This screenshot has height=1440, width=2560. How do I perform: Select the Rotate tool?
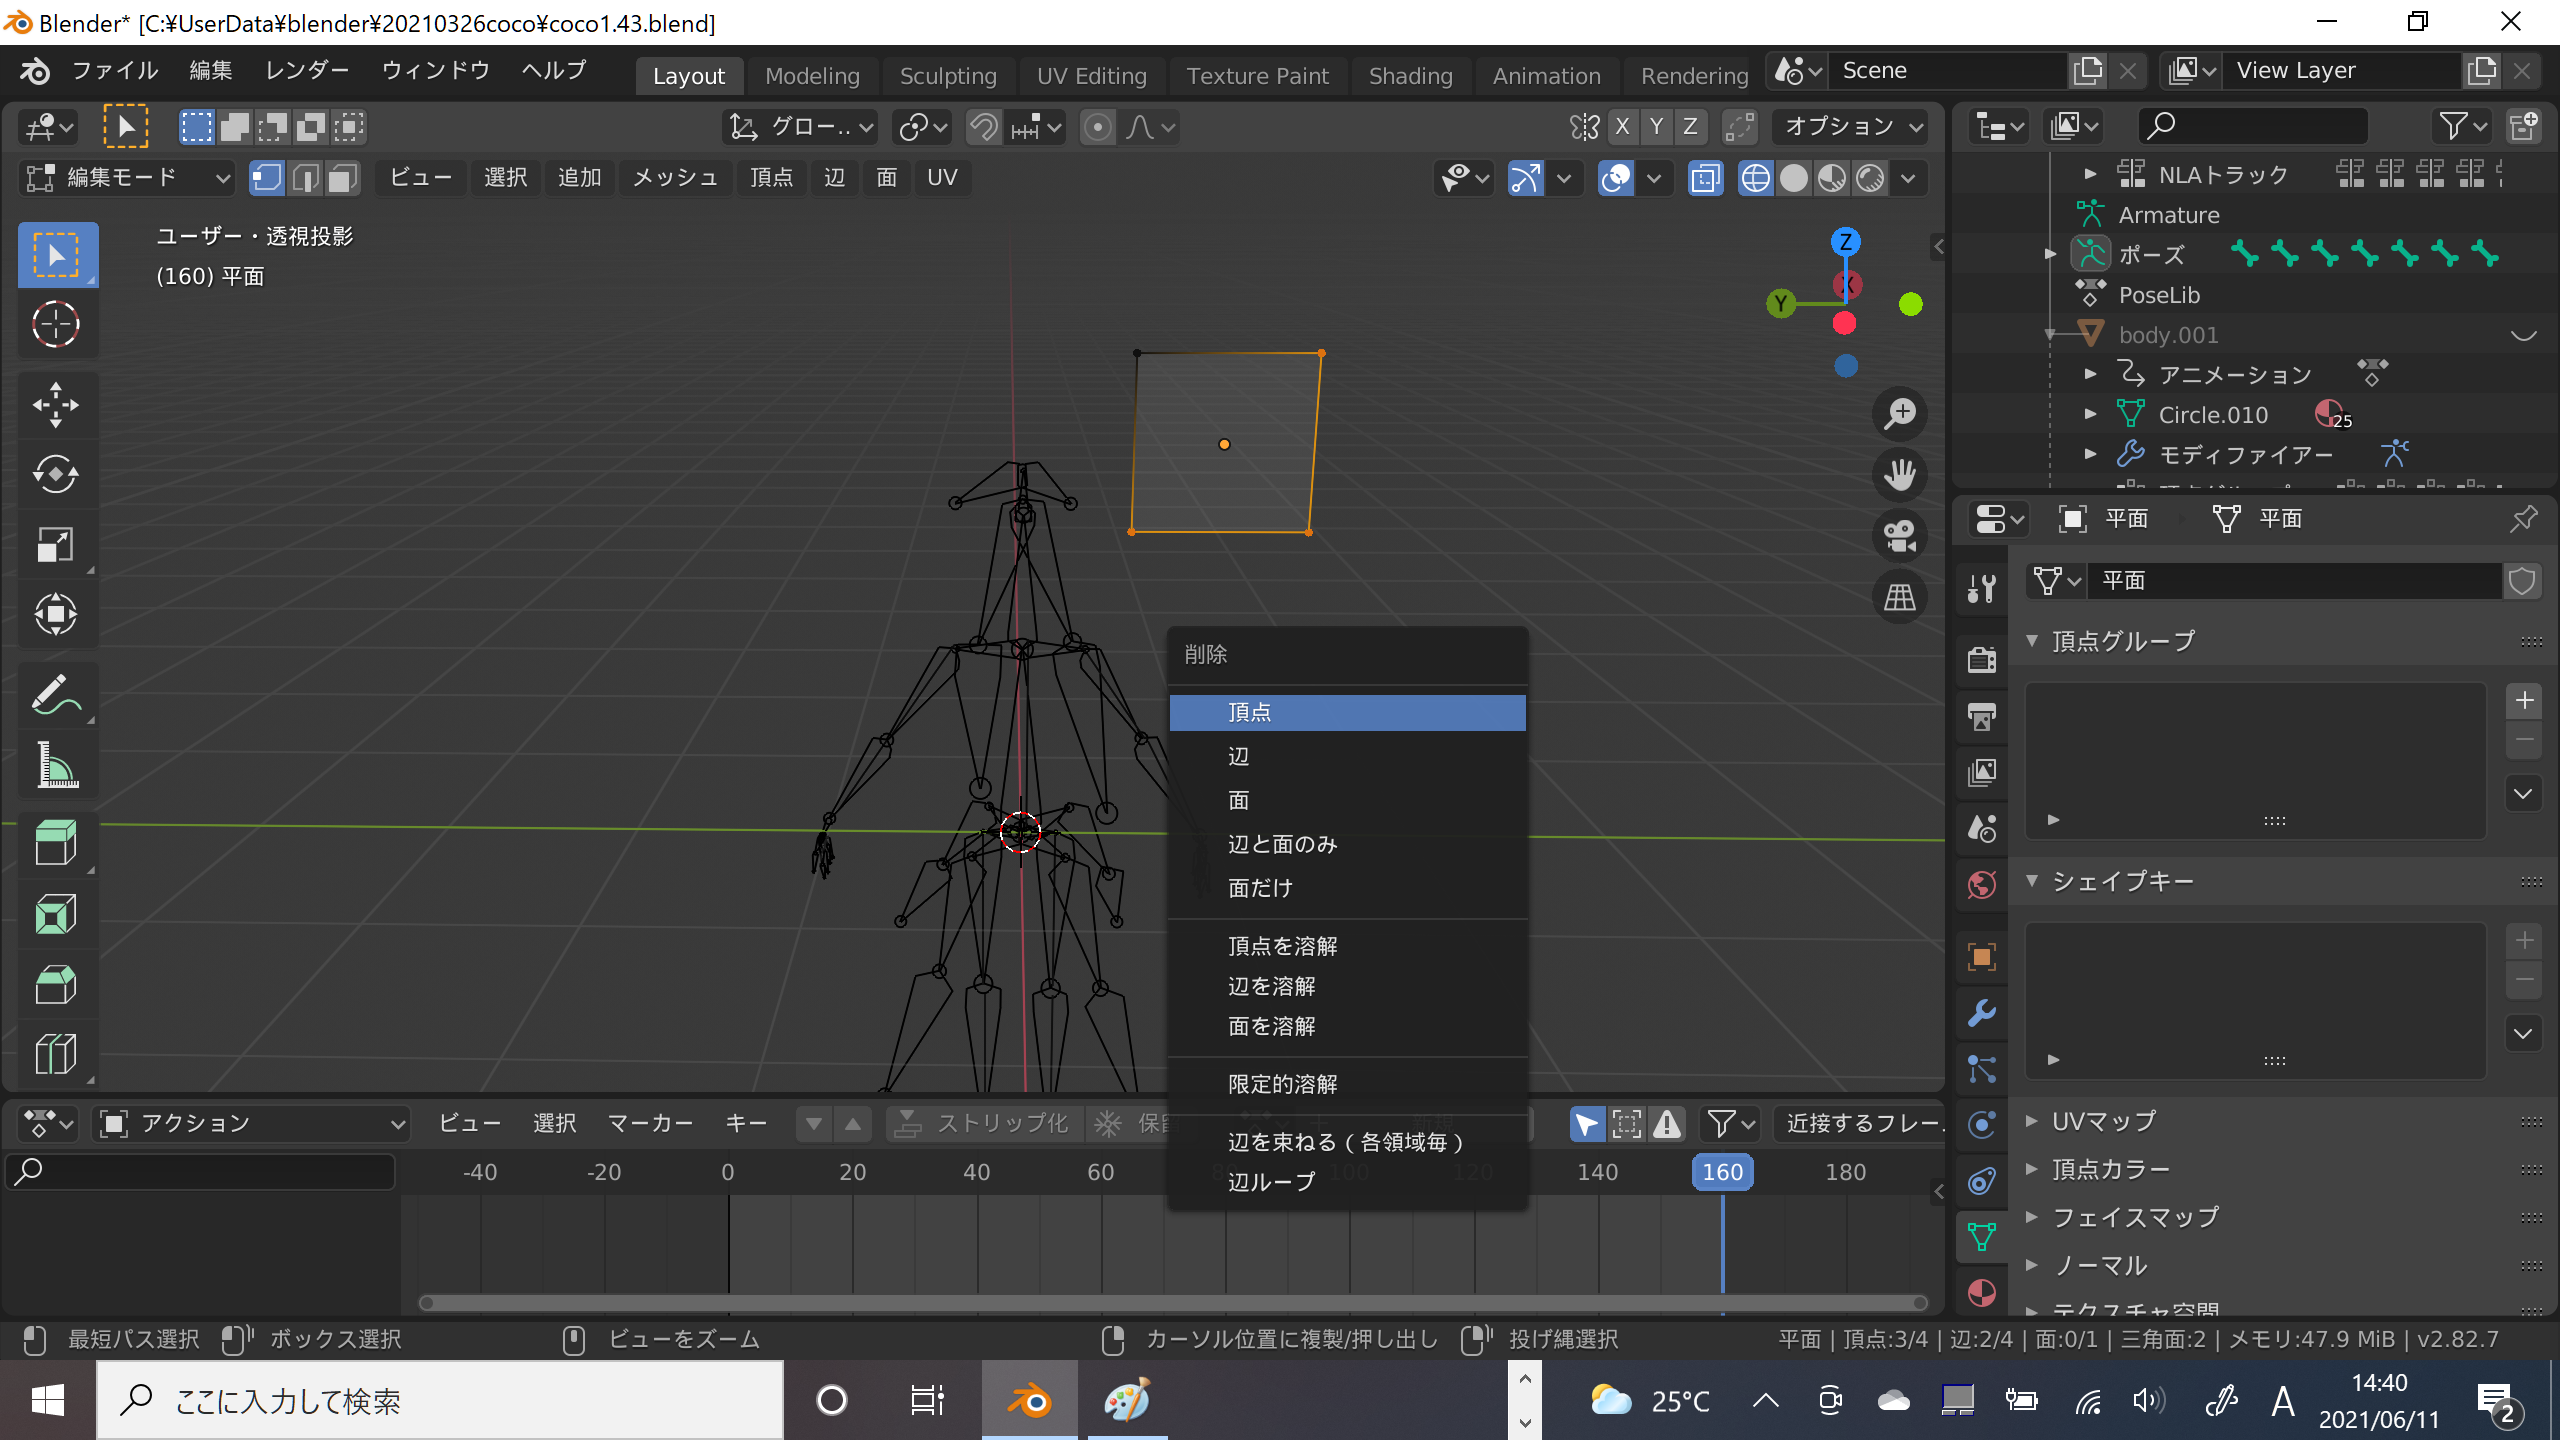point(56,475)
